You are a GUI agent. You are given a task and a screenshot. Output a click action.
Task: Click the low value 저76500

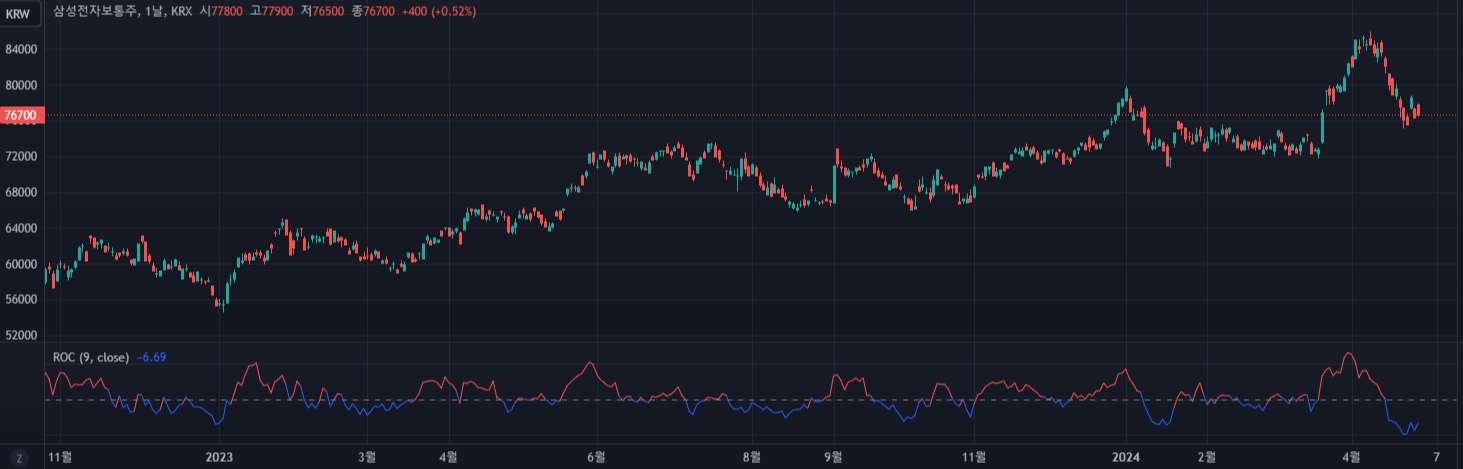(x=323, y=11)
